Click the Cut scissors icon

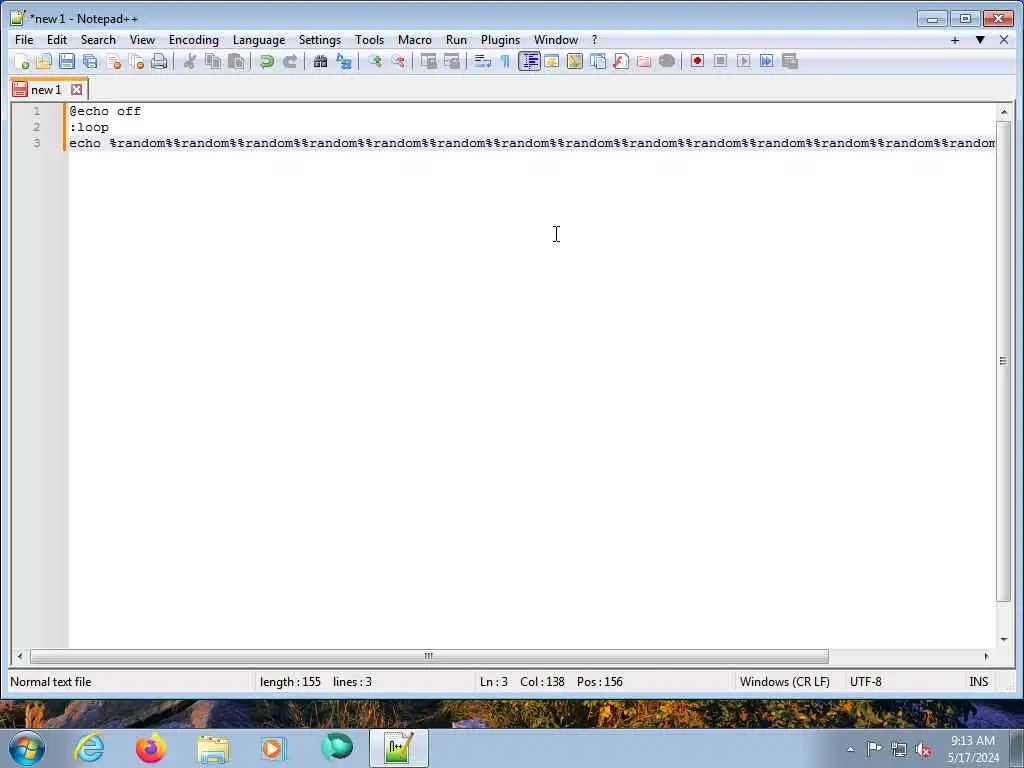pos(189,61)
